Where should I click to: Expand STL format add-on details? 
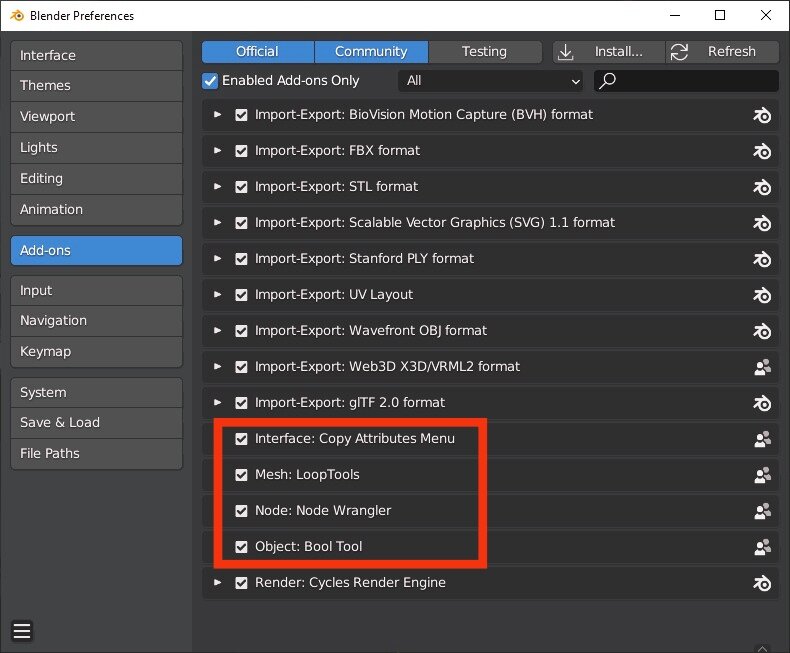(x=217, y=186)
